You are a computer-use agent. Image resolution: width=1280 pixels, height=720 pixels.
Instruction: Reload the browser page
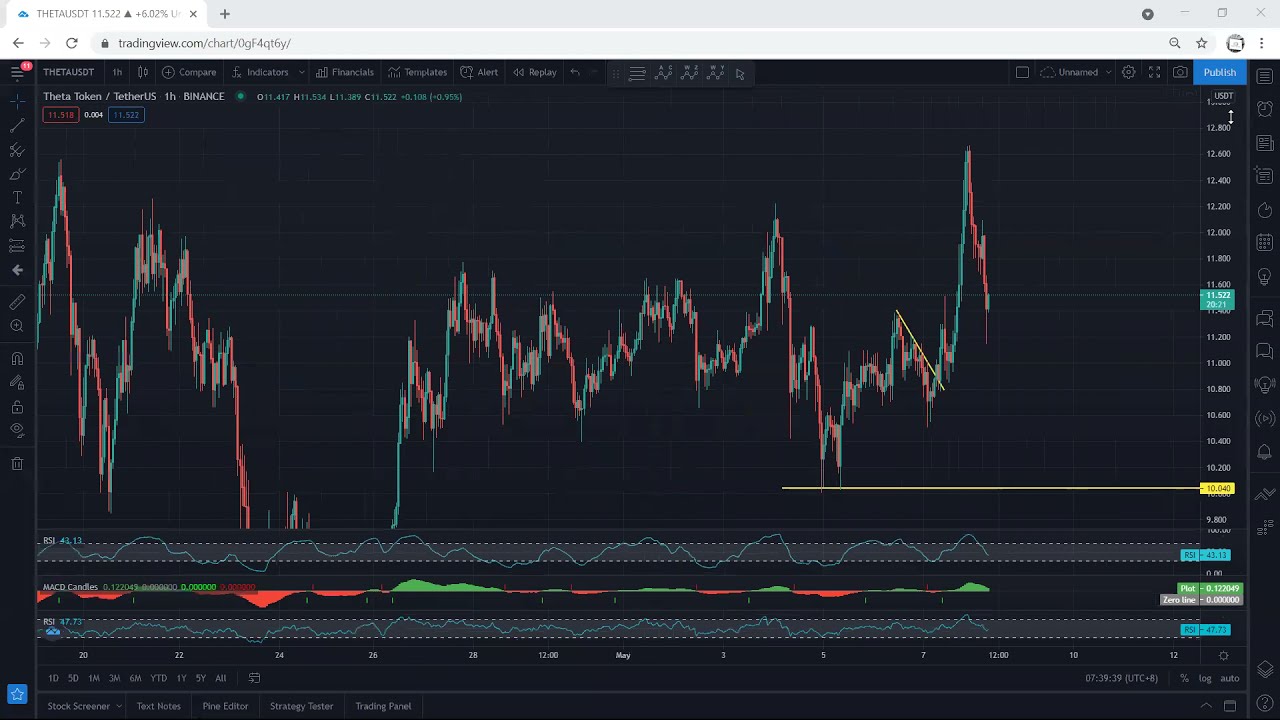[x=72, y=43]
